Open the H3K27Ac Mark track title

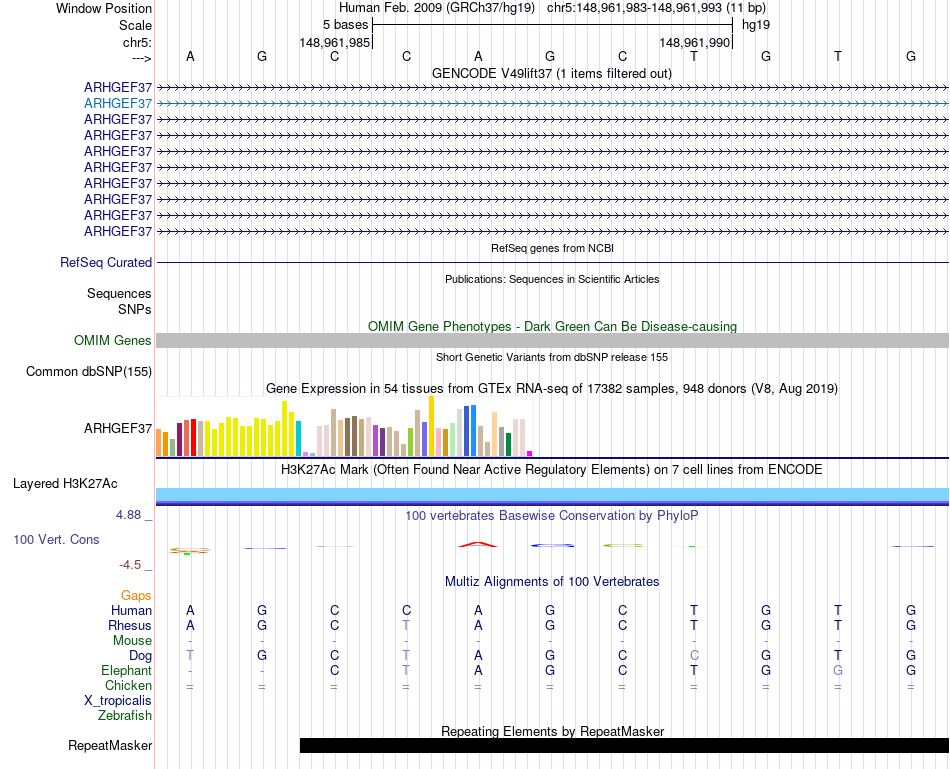pos(552,470)
